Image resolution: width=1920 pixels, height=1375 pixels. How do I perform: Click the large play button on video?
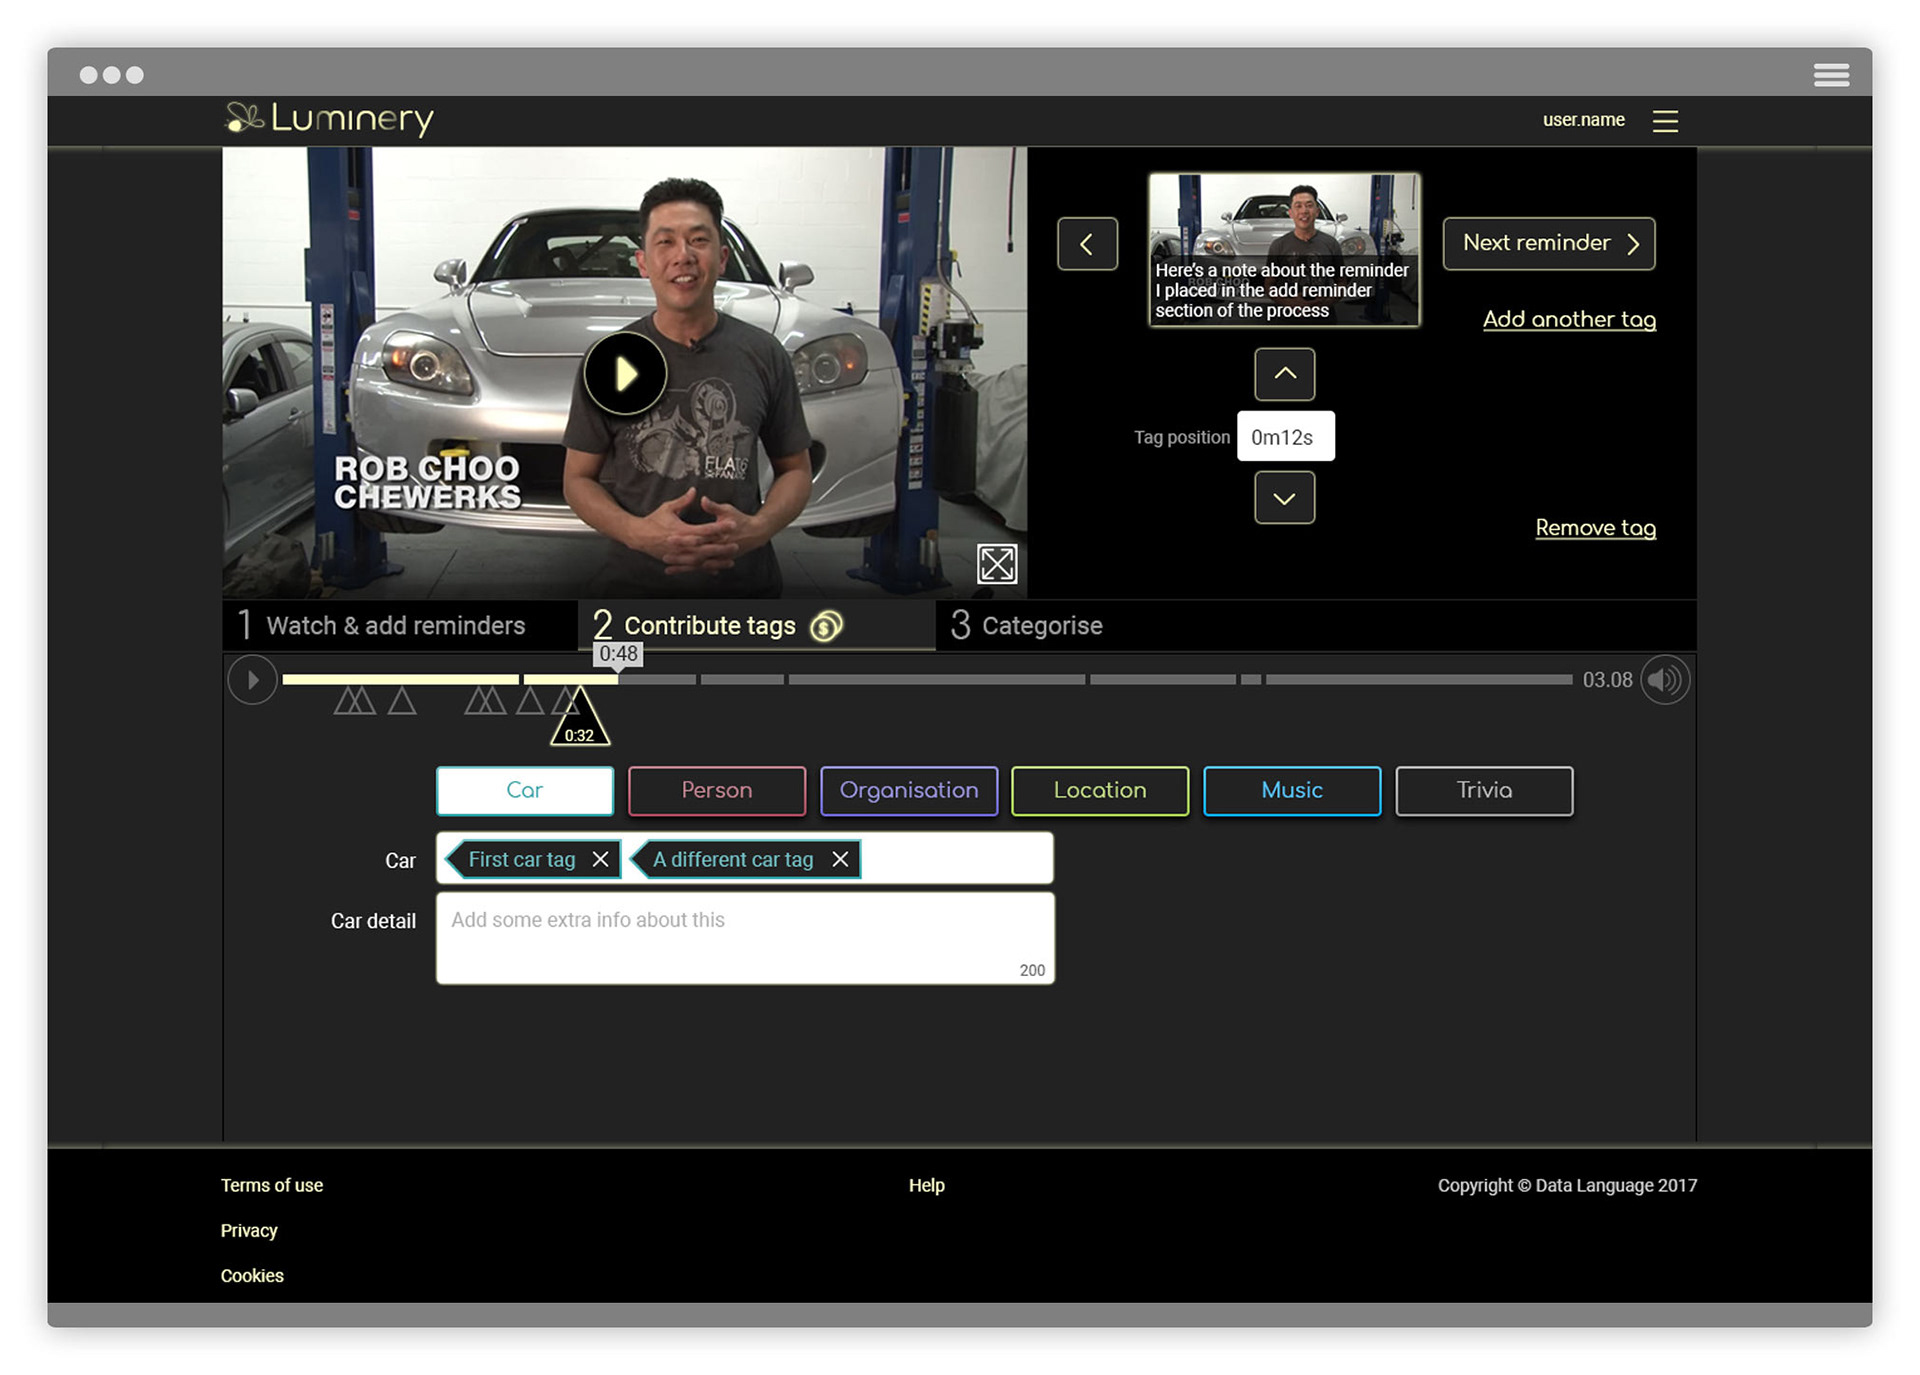[x=625, y=374]
